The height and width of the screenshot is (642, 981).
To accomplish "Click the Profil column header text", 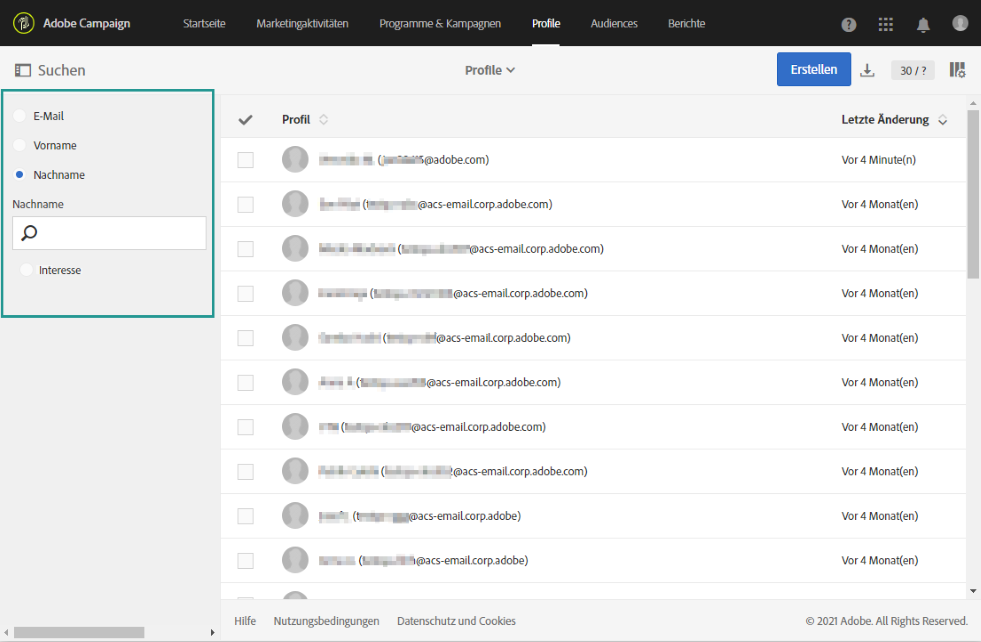I will (296, 120).
